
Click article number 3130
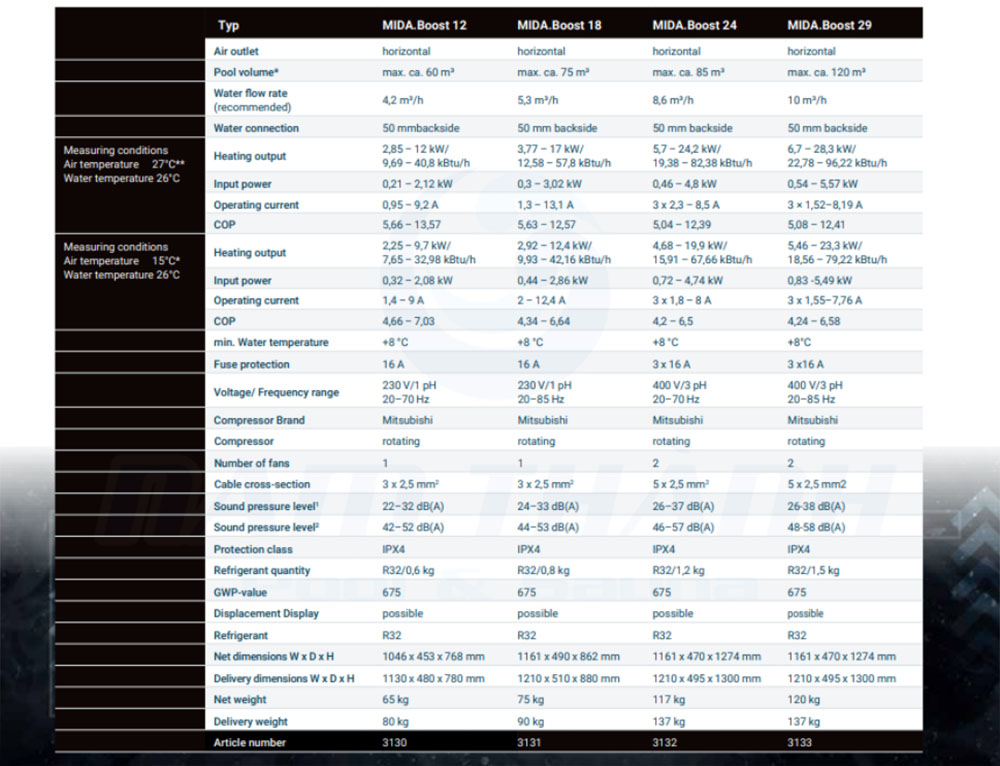pyautogui.click(x=394, y=742)
